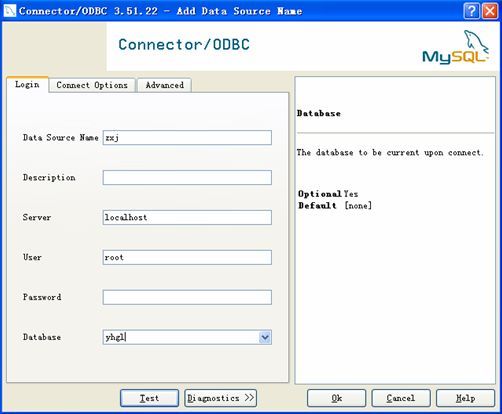Viewport: 502px width, 414px height.
Task: Click the 'Connector/ODBC' banner heading
Action: click(x=184, y=45)
